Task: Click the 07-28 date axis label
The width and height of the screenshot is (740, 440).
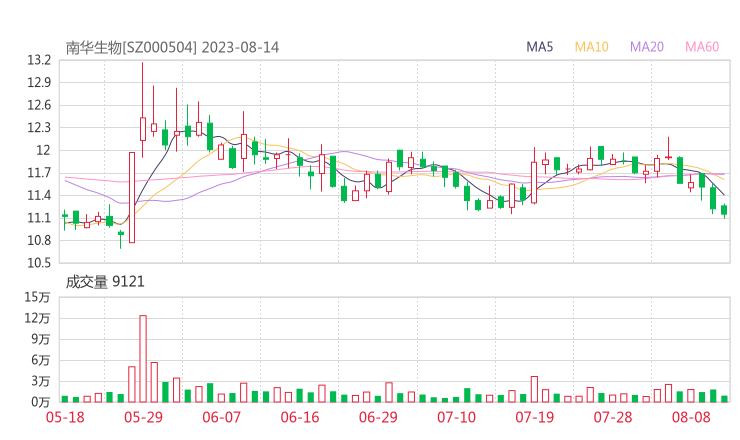Action: (613, 417)
